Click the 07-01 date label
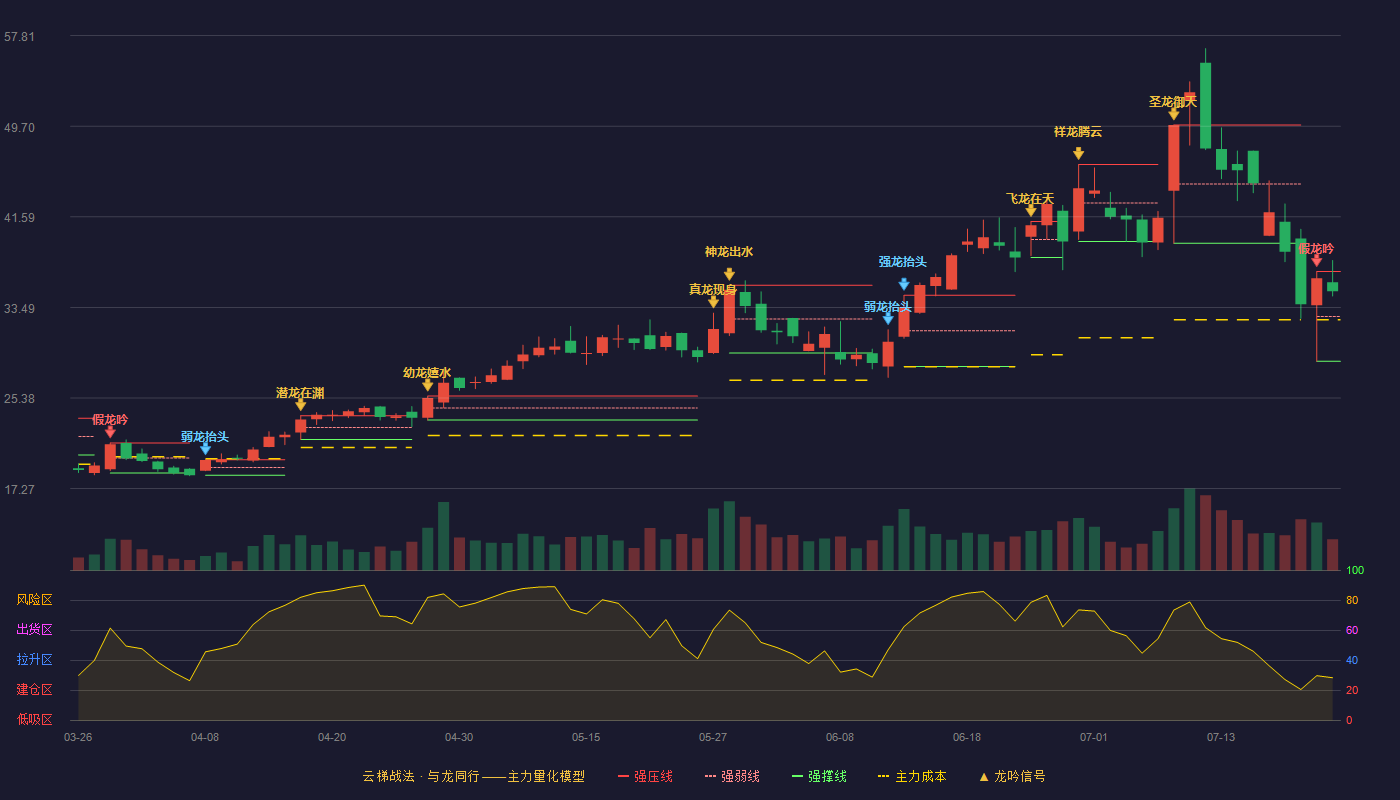This screenshot has height=800, width=1400. 1094,737
